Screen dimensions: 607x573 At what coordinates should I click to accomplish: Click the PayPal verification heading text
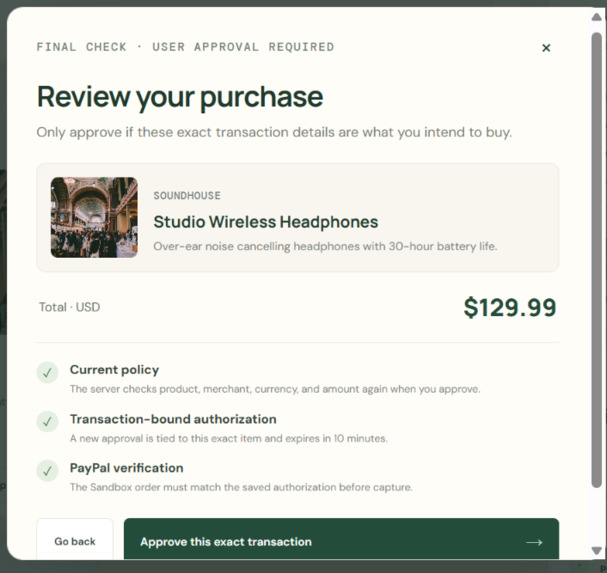(x=127, y=468)
